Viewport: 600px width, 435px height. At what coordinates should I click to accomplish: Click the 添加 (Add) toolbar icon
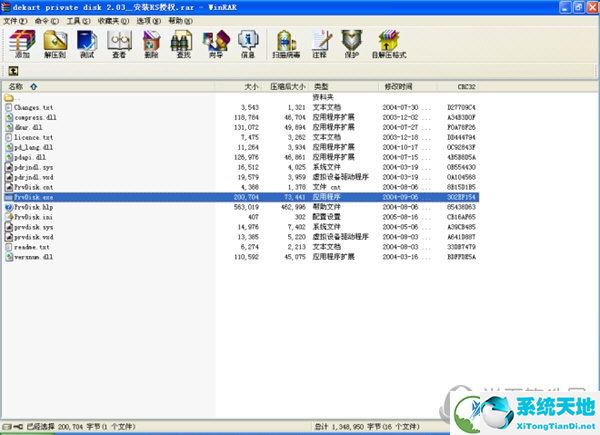(23, 44)
